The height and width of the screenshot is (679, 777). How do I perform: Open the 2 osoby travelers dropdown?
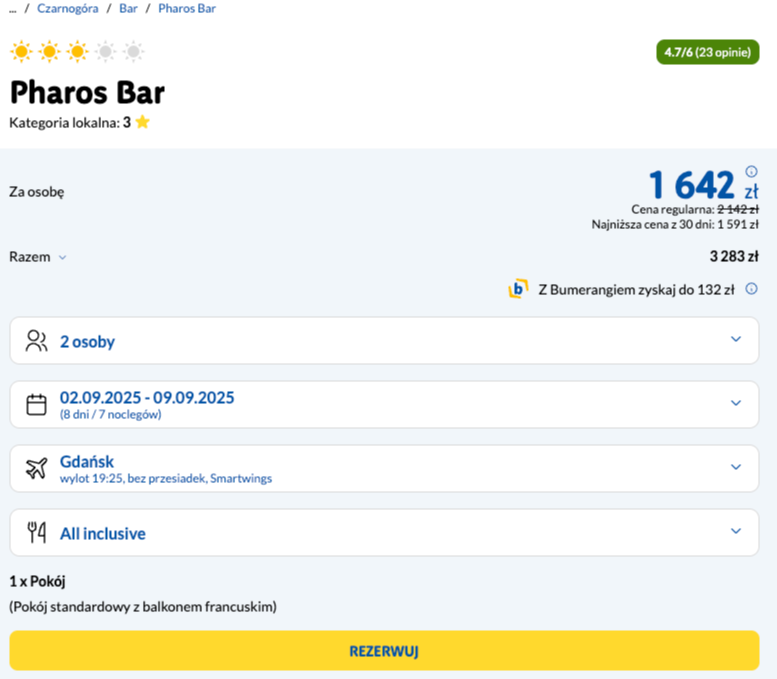384,340
